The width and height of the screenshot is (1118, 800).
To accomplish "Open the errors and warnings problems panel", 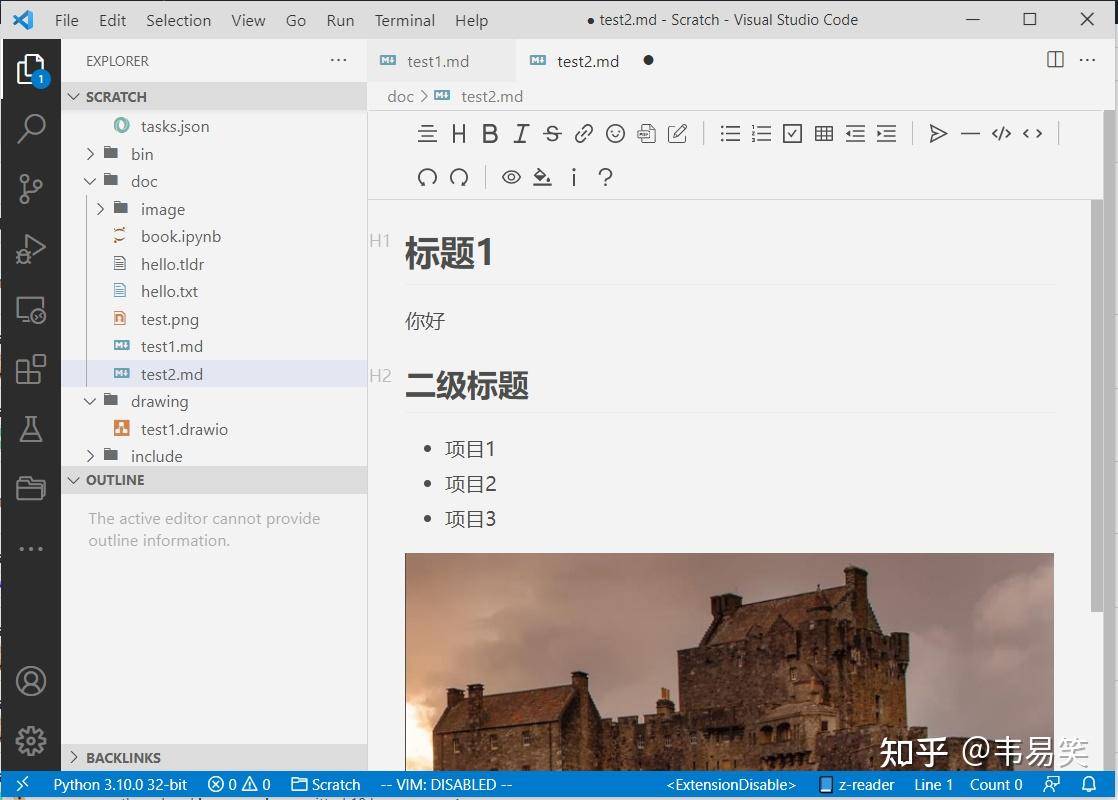I will click(x=239, y=785).
